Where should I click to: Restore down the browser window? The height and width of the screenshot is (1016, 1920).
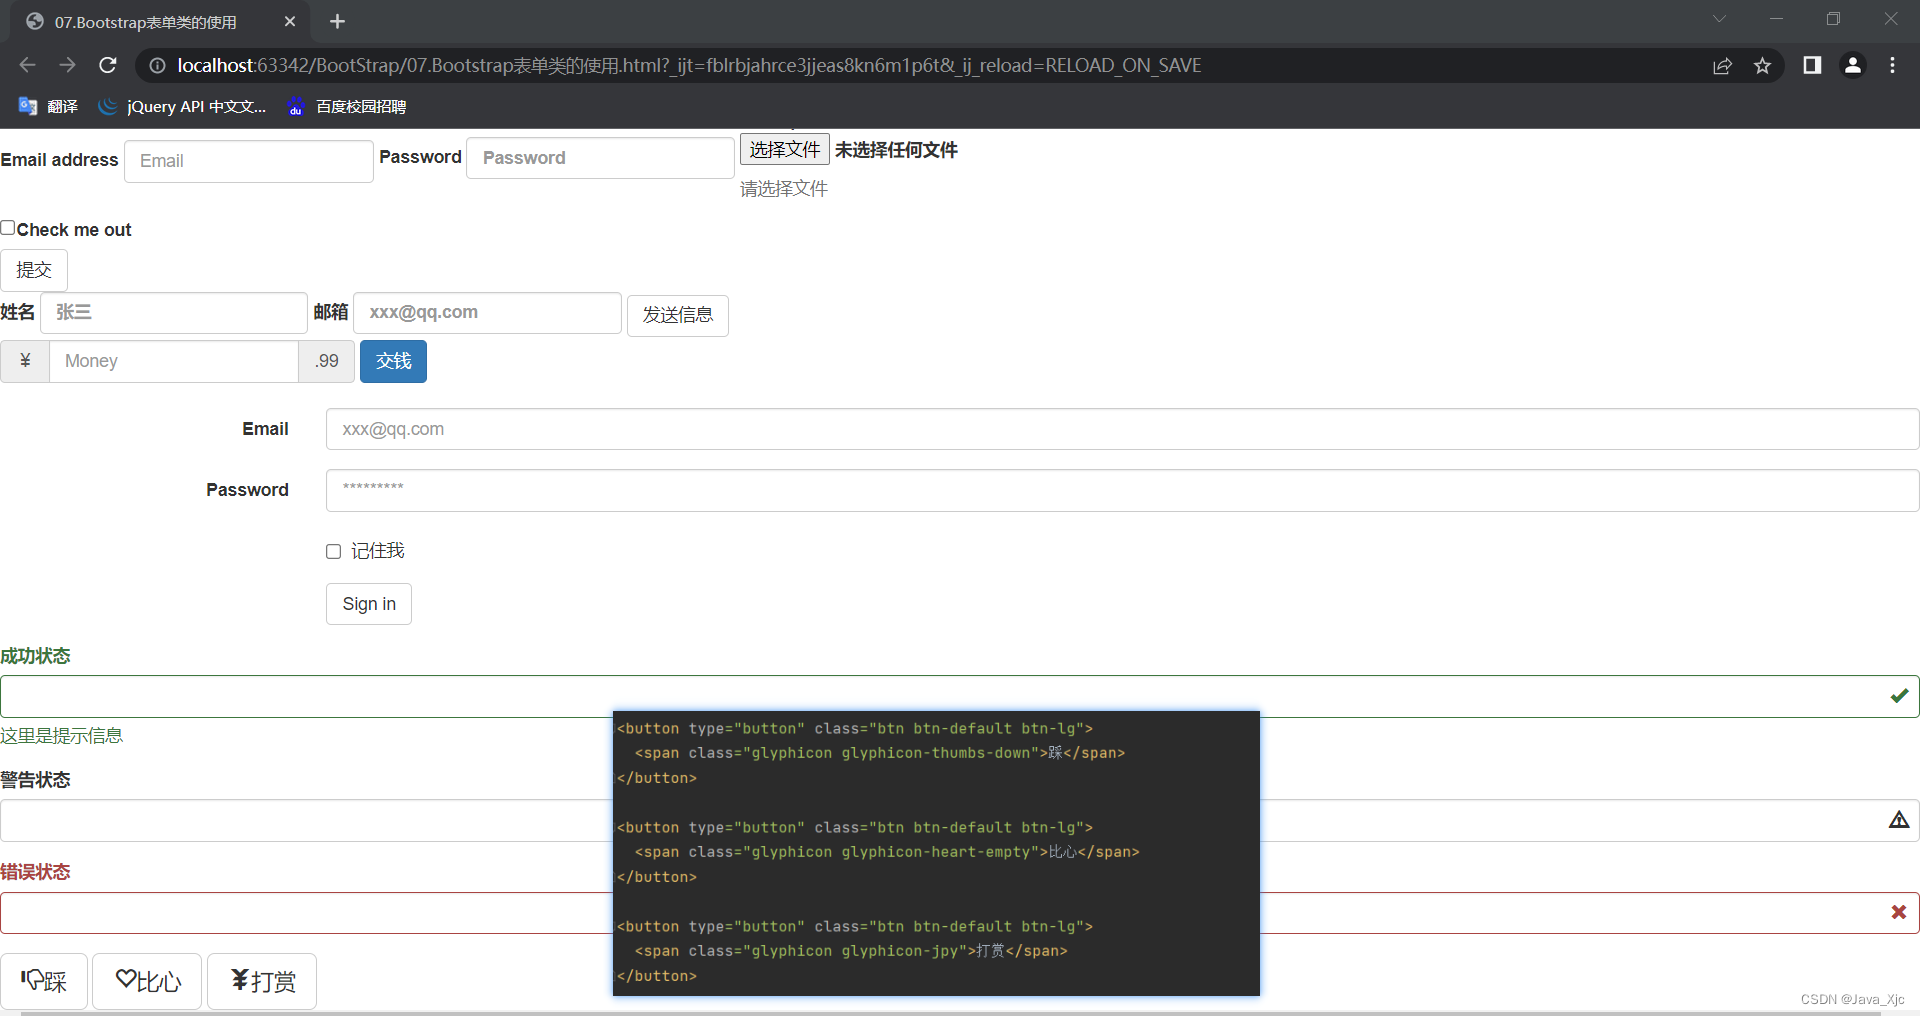[1833, 19]
